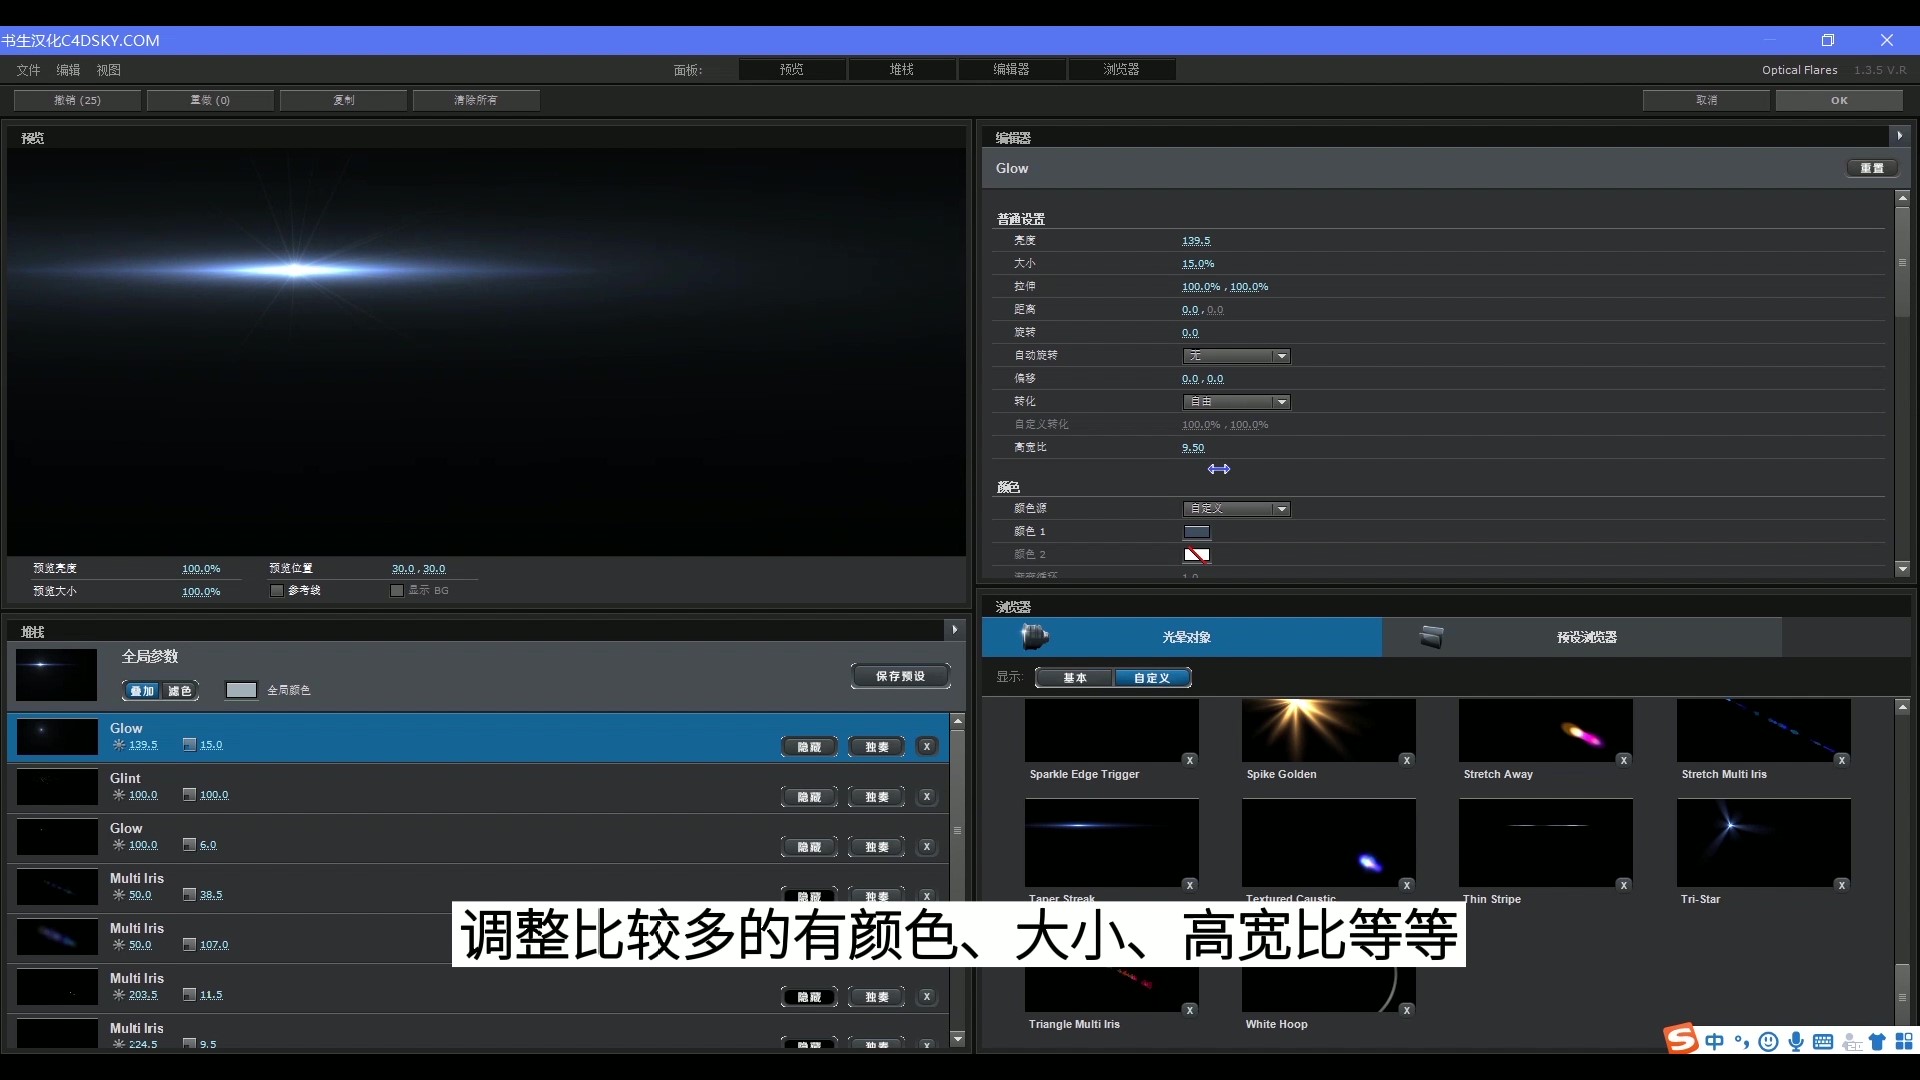Remove the top Glow layer with X icon
This screenshot has width=1920, height=1080.
[x=927, y=746]
